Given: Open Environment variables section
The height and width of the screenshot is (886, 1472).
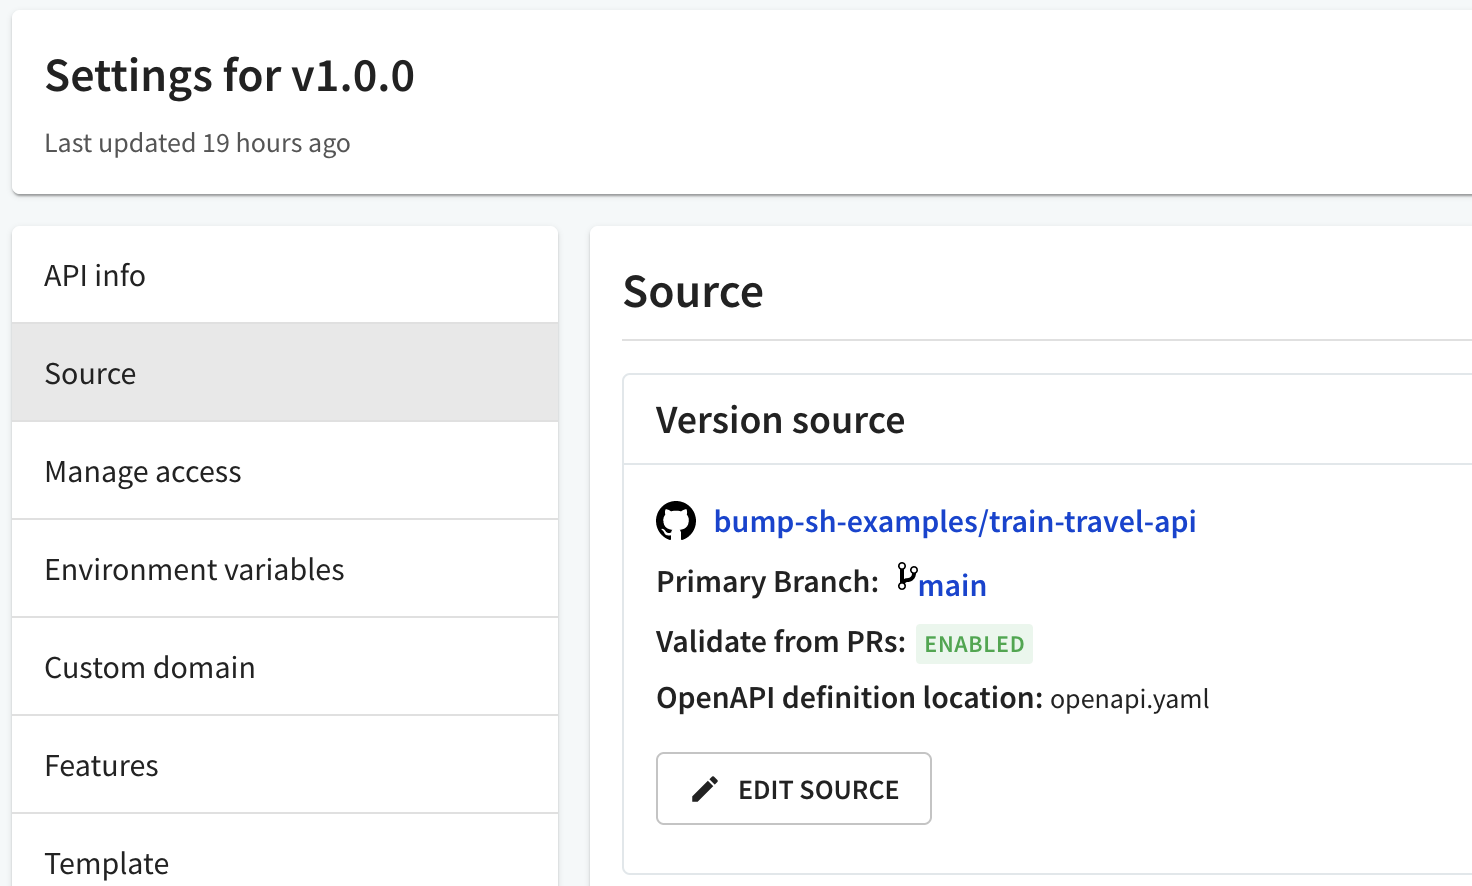Looking at the screenshot, I should coord(194,569).
